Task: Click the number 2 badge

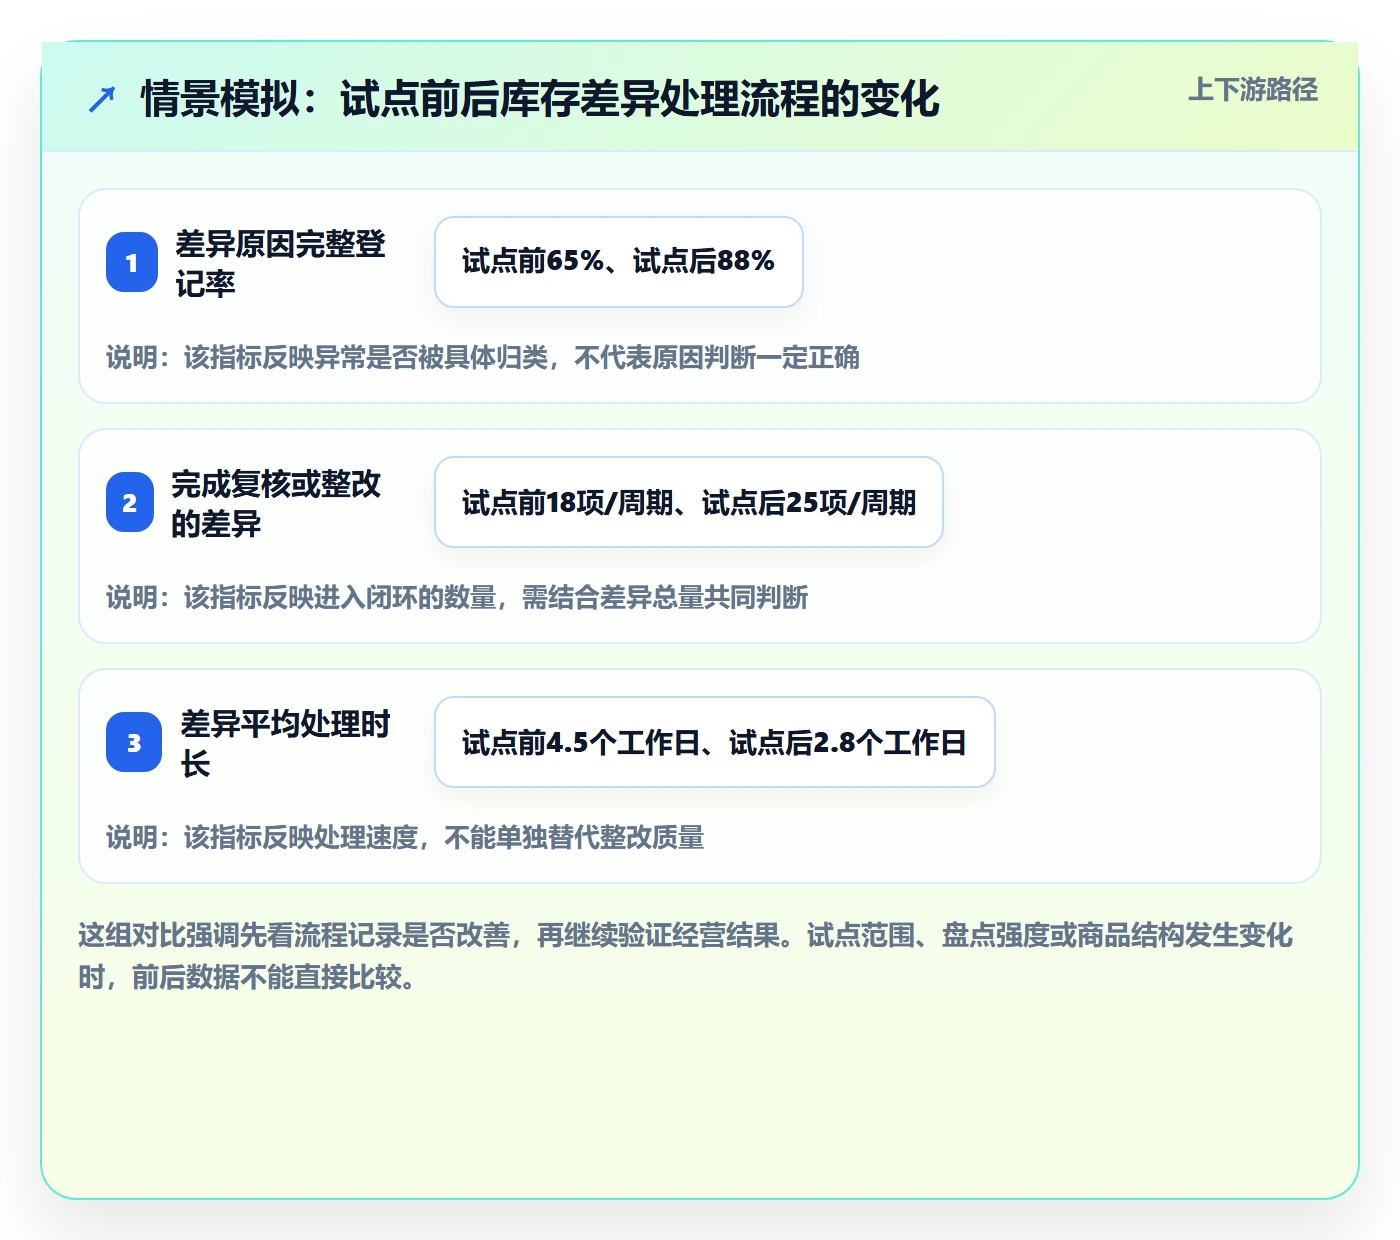Action: tap(130, 502)
